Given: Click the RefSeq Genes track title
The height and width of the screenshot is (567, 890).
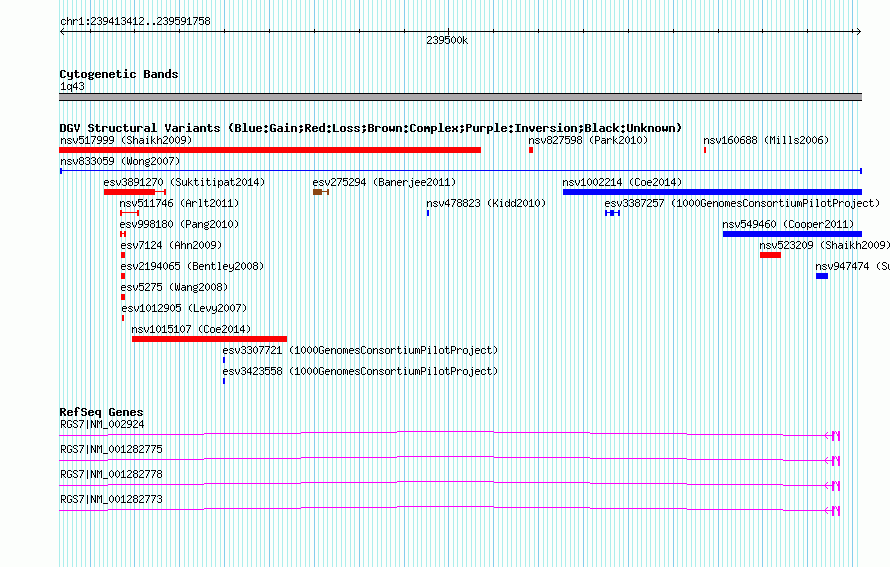Looking at the screenshot, I should coord(101,412).
